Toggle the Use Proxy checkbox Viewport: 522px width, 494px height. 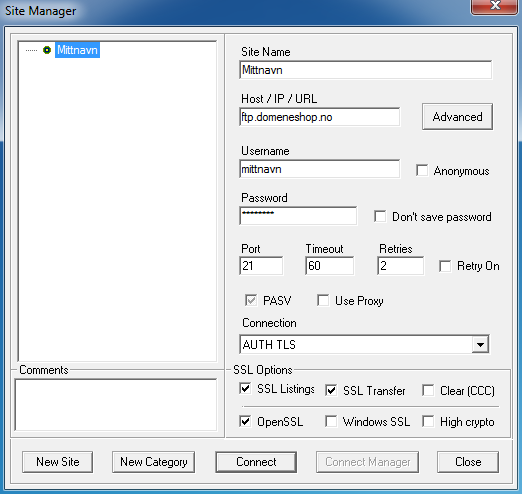[323, 300]
